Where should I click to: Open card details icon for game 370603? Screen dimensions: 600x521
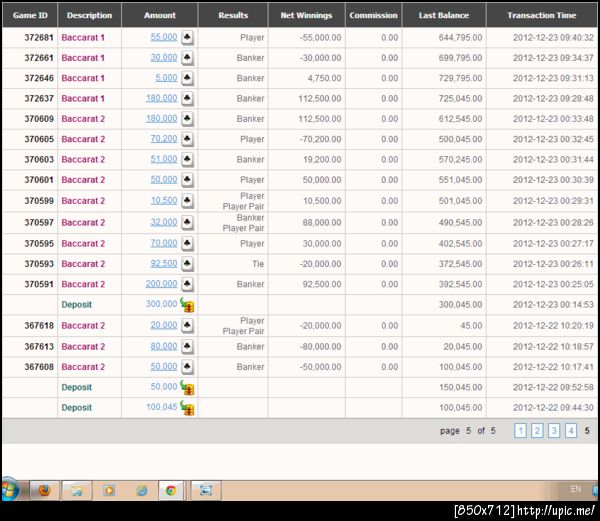coord(187,159)
